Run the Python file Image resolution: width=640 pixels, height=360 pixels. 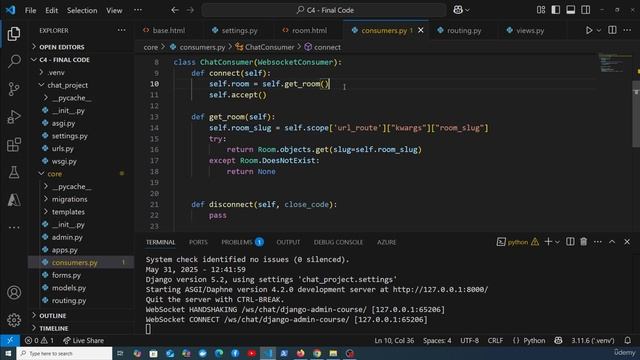pyautogui.click(x=589, y=31)
